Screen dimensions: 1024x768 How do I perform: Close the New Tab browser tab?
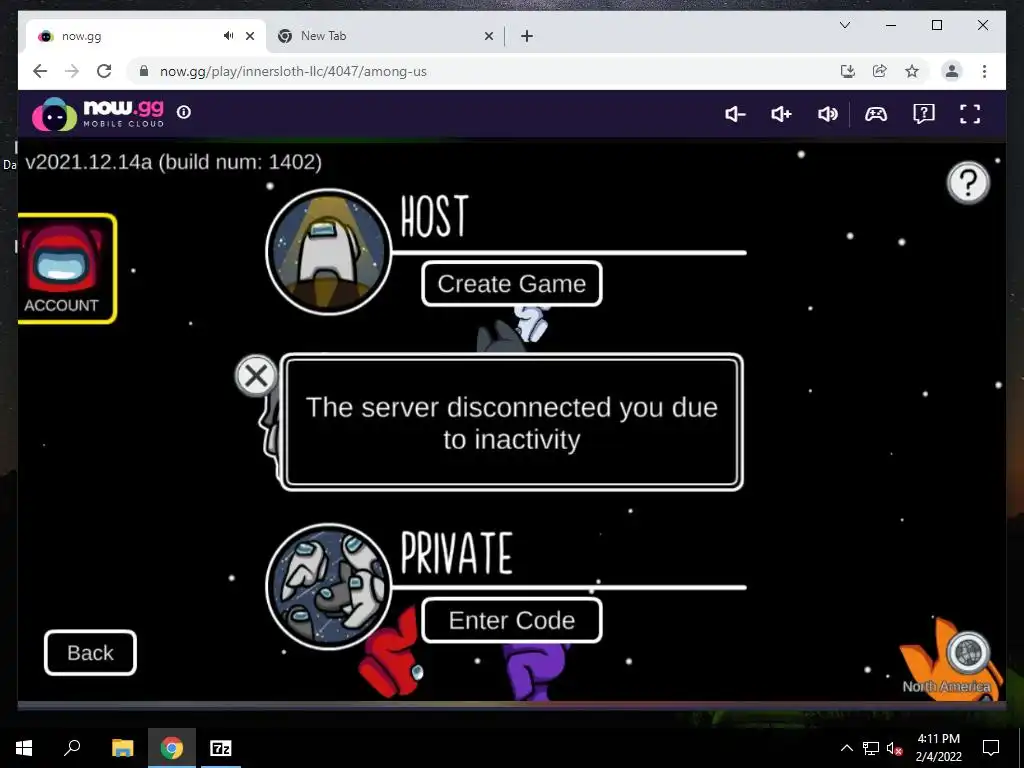click(x=488, y=36)
